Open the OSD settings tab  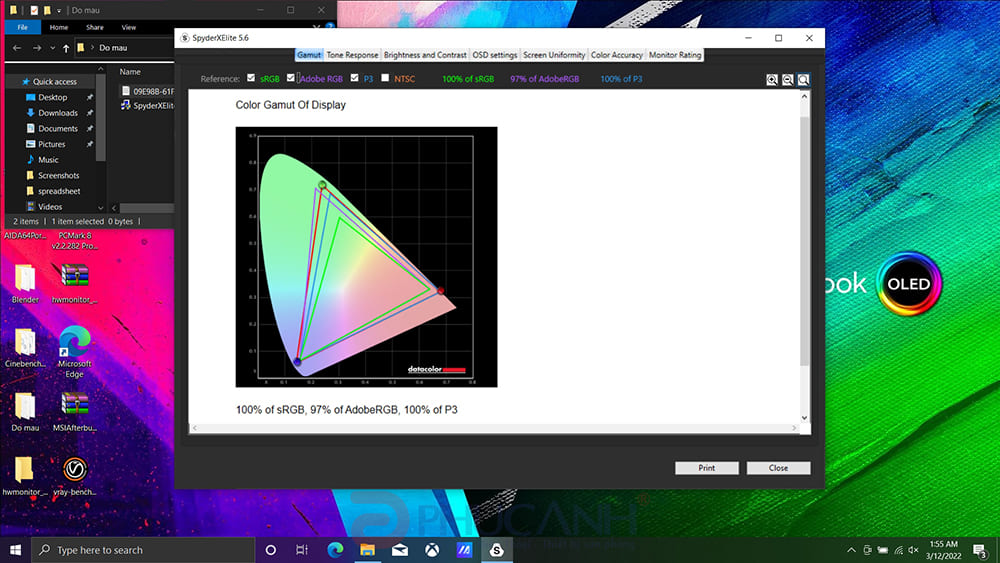(494, 55)
